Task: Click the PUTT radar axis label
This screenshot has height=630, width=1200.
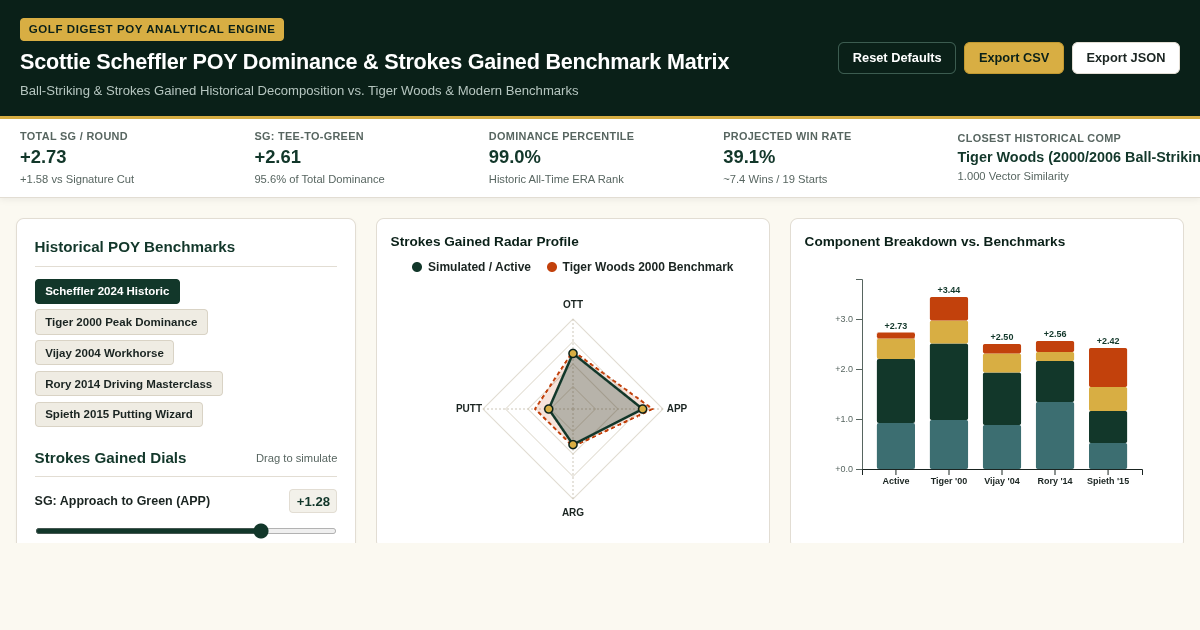Action: click(469, 409)
